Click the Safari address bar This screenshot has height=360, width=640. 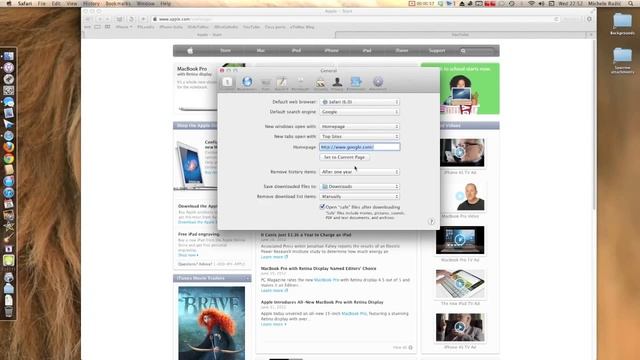[355, 19]
